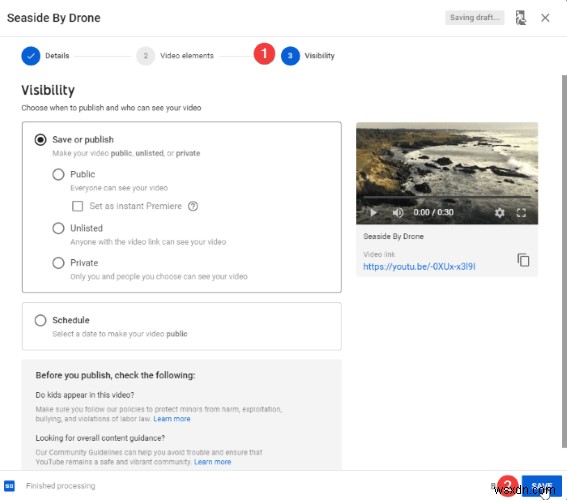Viewport: 567px width, 500px height.
Task: Mute the video preview volume icon
Action: pos(398,213)
